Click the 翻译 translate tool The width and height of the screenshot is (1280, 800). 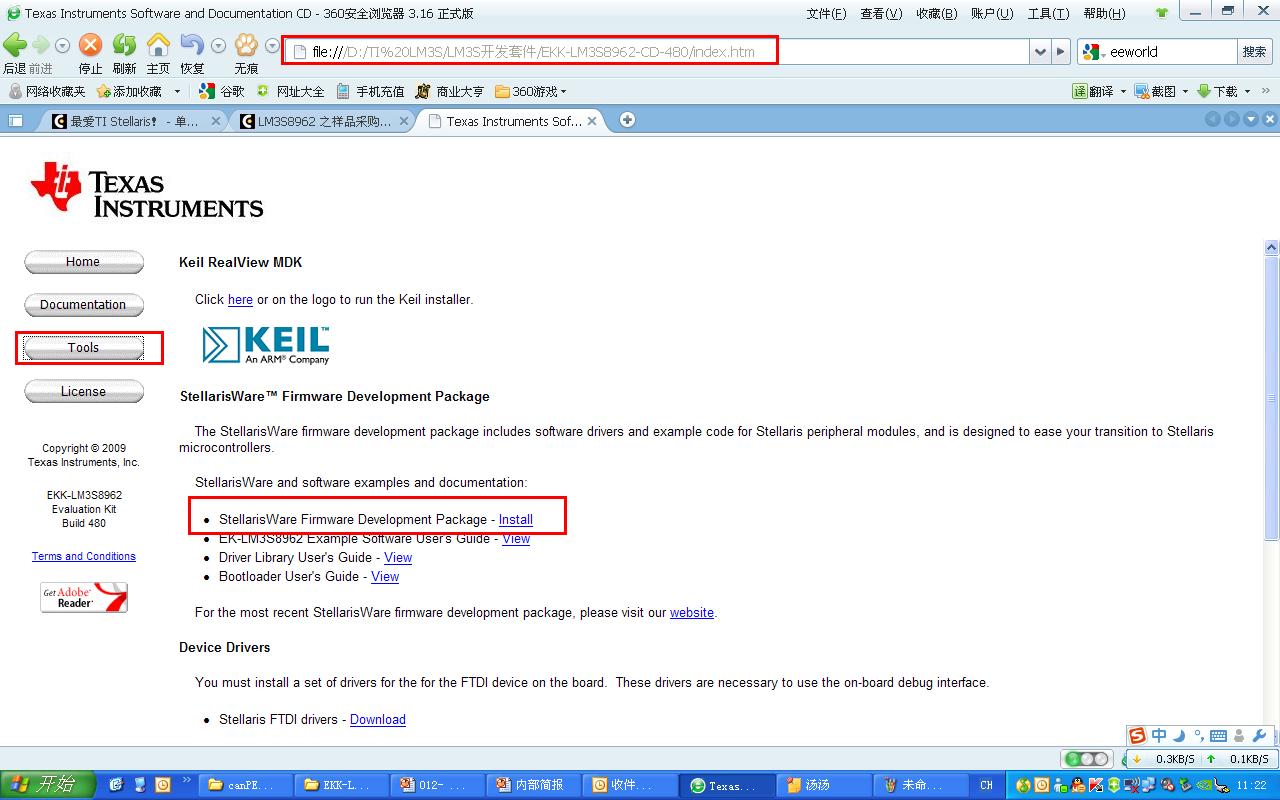pos(1093,91)
